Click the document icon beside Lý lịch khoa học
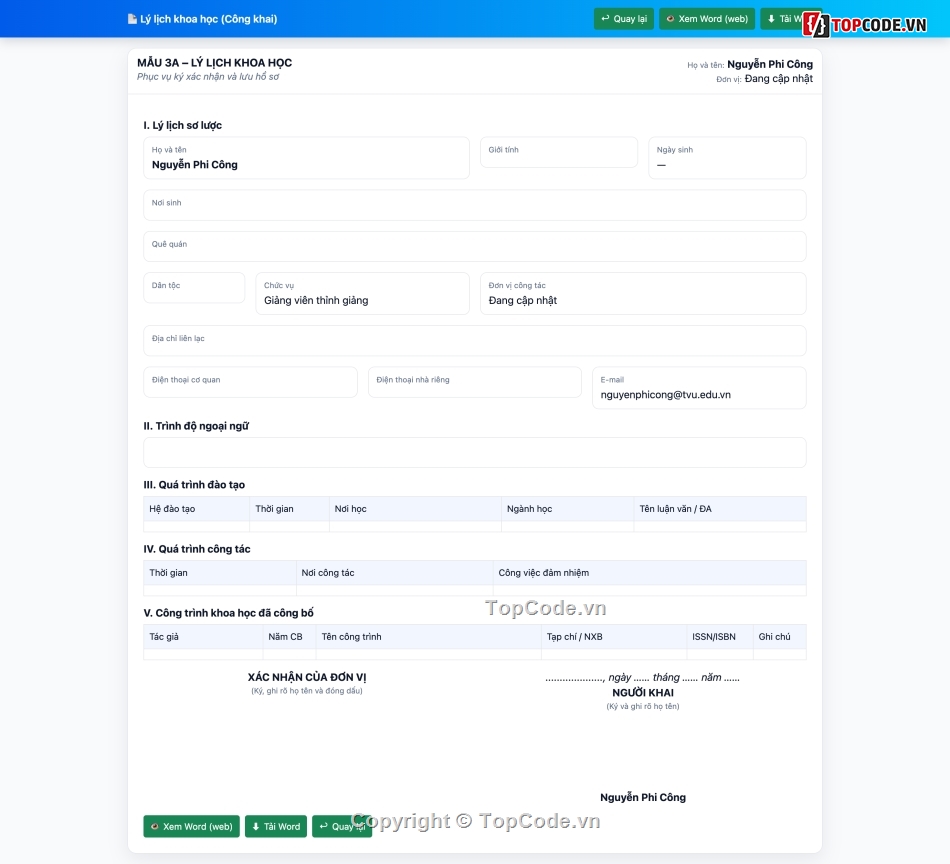This screenshot has width=950, height=864. click(132, 19)
